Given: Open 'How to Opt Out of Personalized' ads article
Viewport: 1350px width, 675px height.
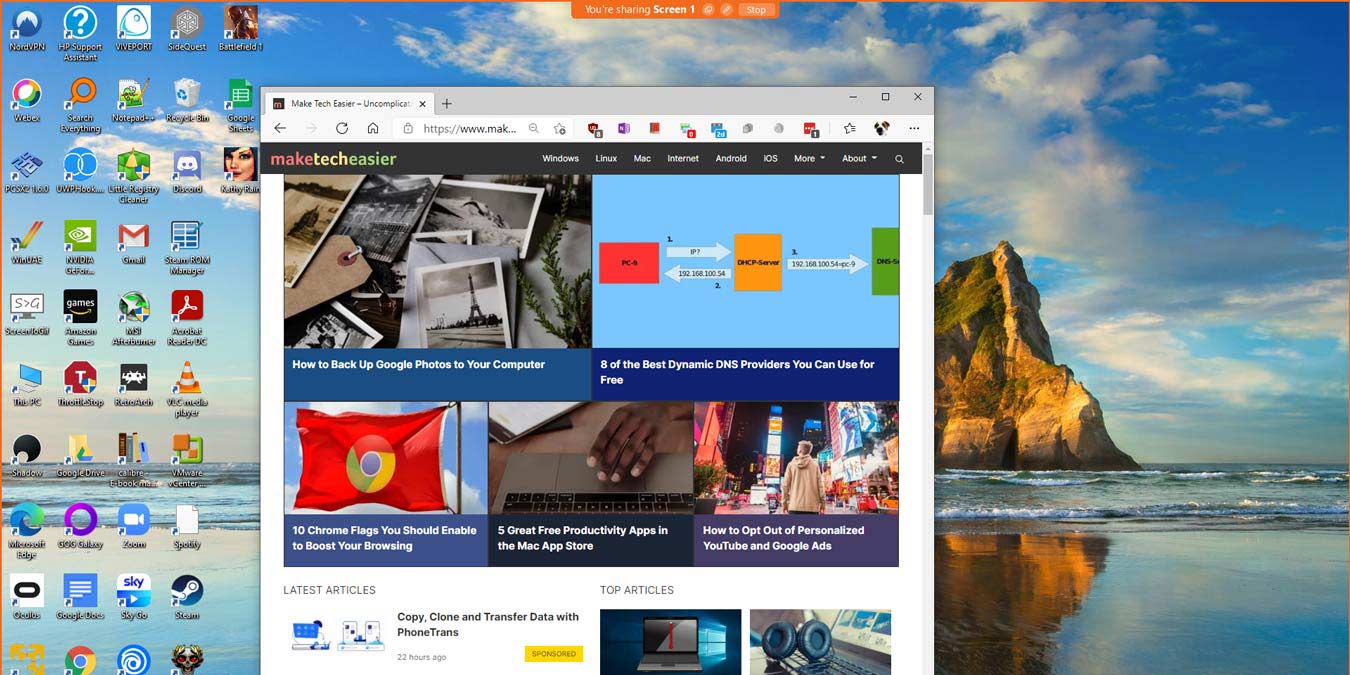Looking at the screenshot, I should pos(783,538).
